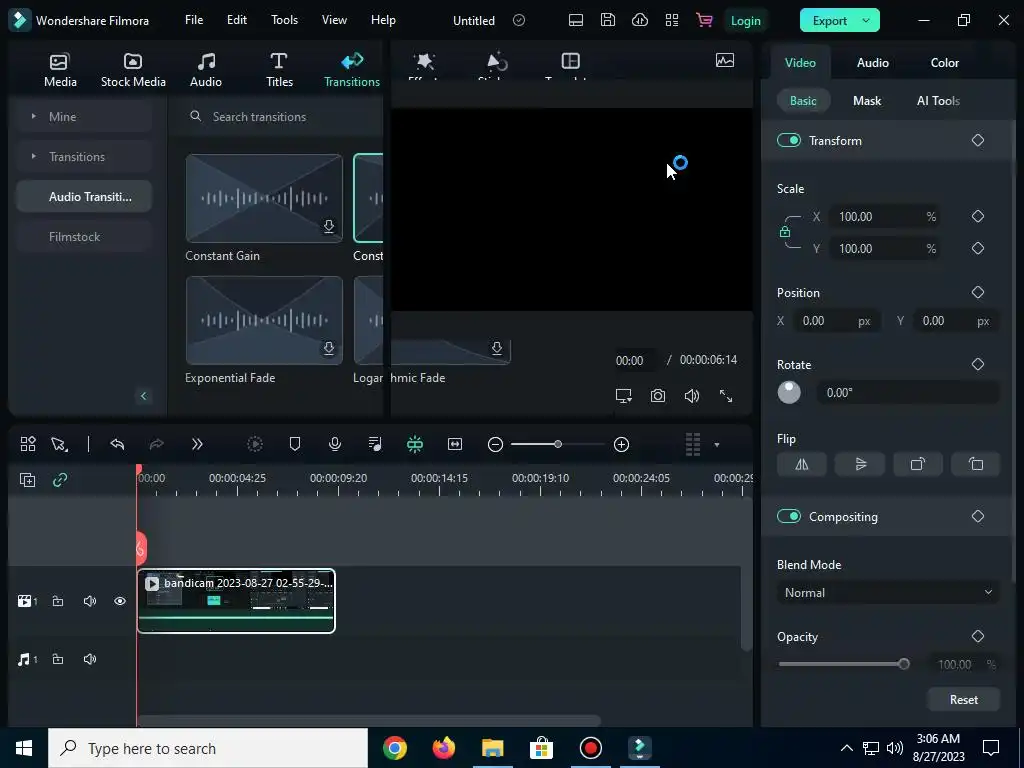Lock audio track 1
This screenshot has height=768, width=1024.
[x=58, y=659]
